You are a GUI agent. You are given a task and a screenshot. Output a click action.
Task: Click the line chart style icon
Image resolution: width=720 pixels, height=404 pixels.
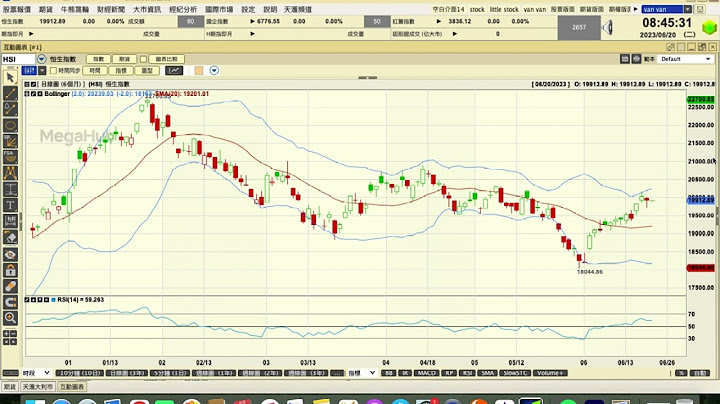(174, 70)
